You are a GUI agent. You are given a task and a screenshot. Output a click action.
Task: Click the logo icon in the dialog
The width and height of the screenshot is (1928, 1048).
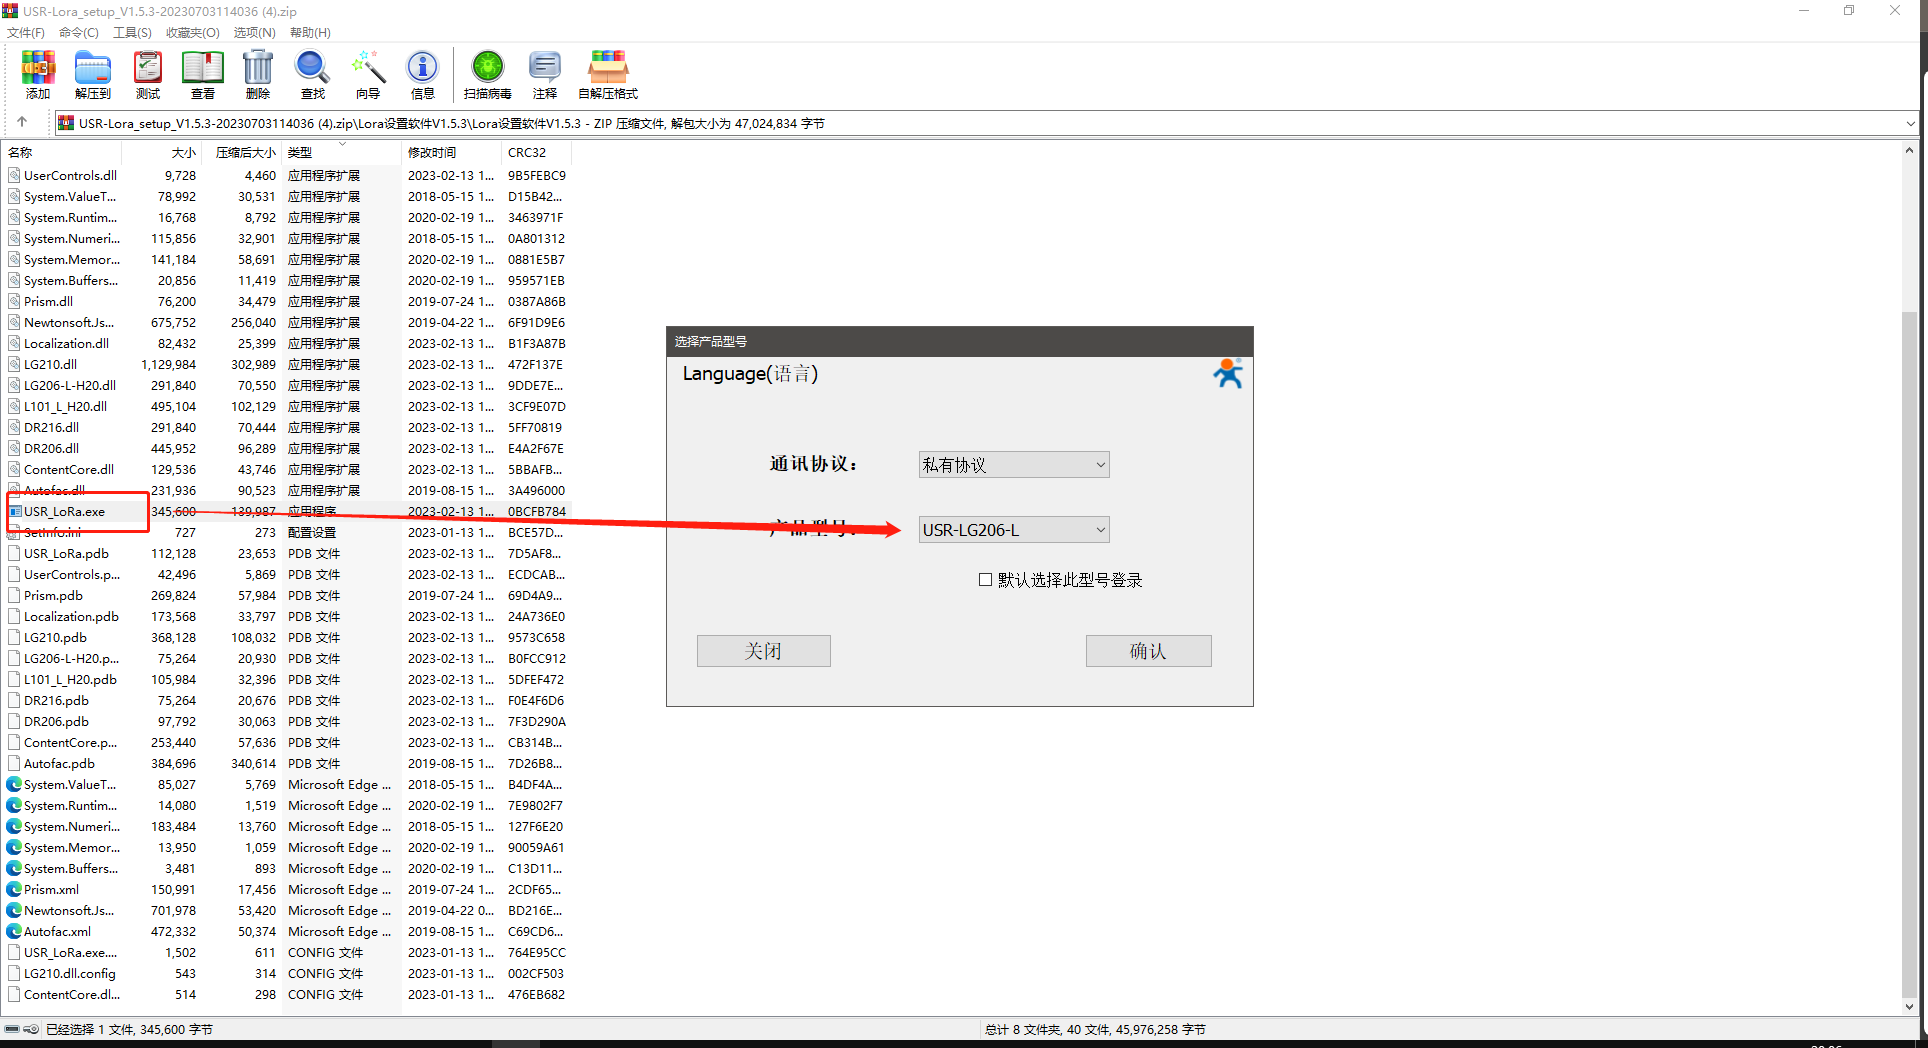pyautogui.click(x=1228, y=374)
